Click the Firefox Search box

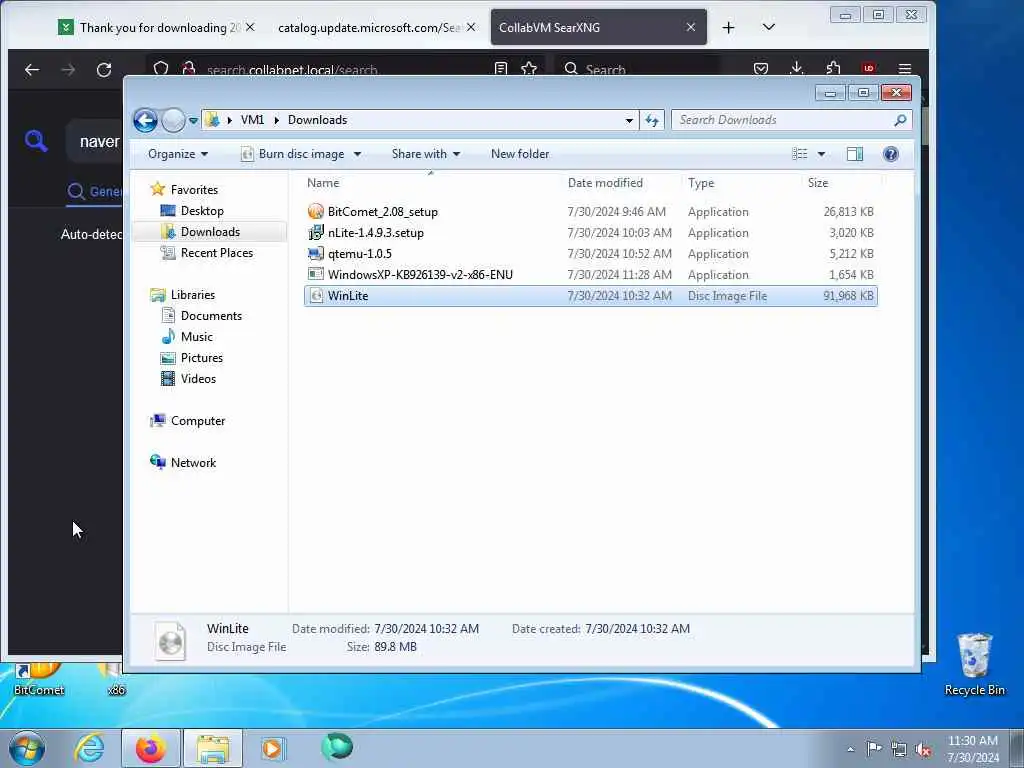pyautogui.click(x=637, y=69)
